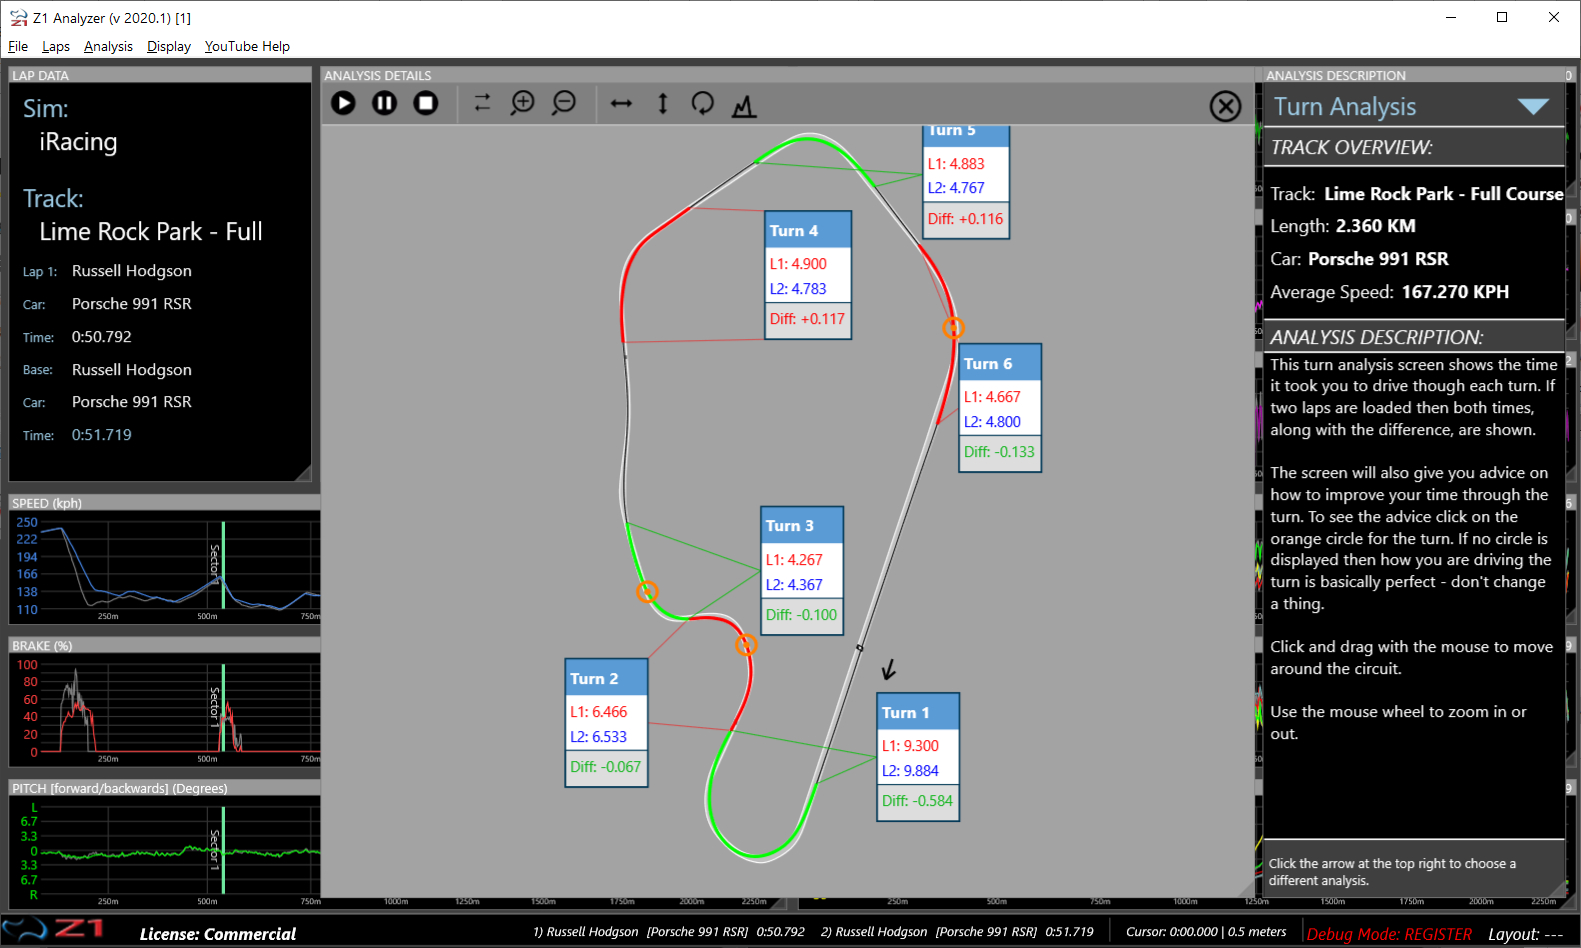Select the Turn 6 info box header

[1000, 363]
